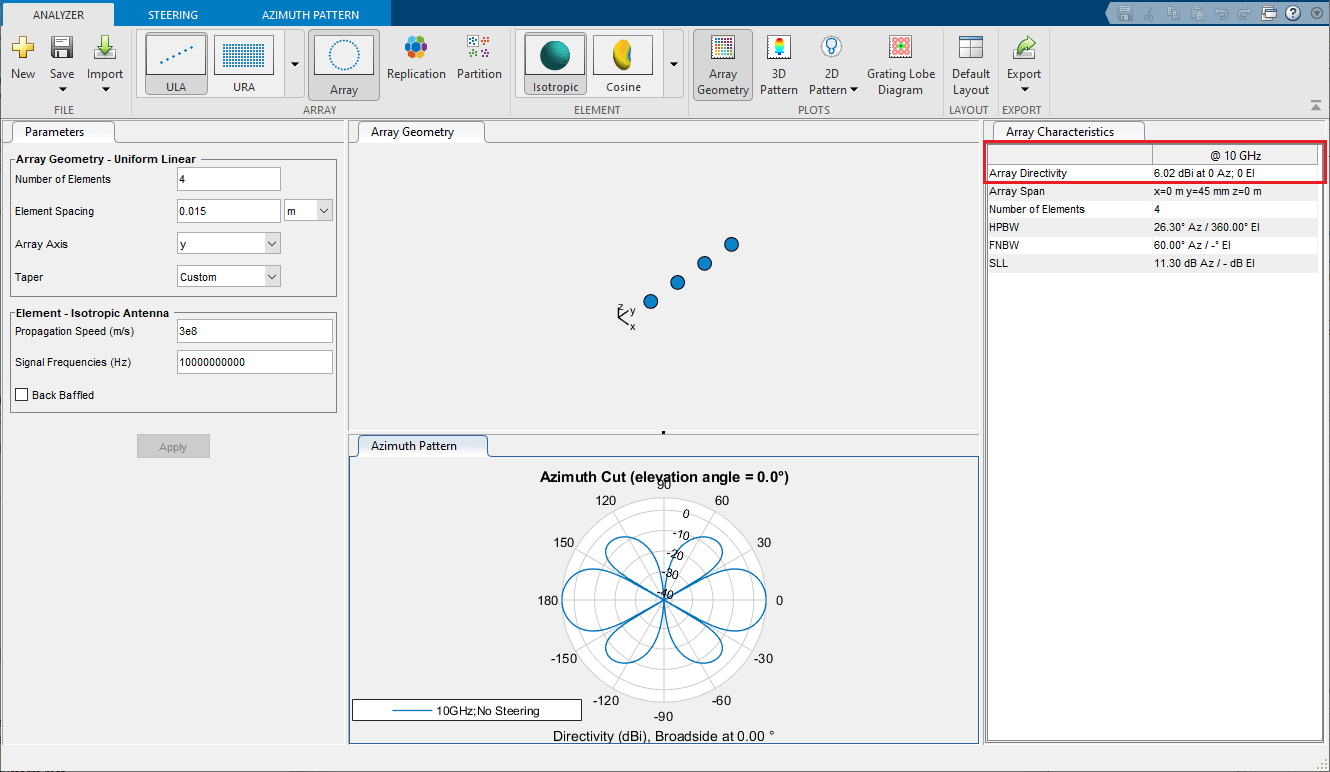1330x772 pixels.
Task: Collapse the toolstrip ribbon
Action: point(1315,105)
